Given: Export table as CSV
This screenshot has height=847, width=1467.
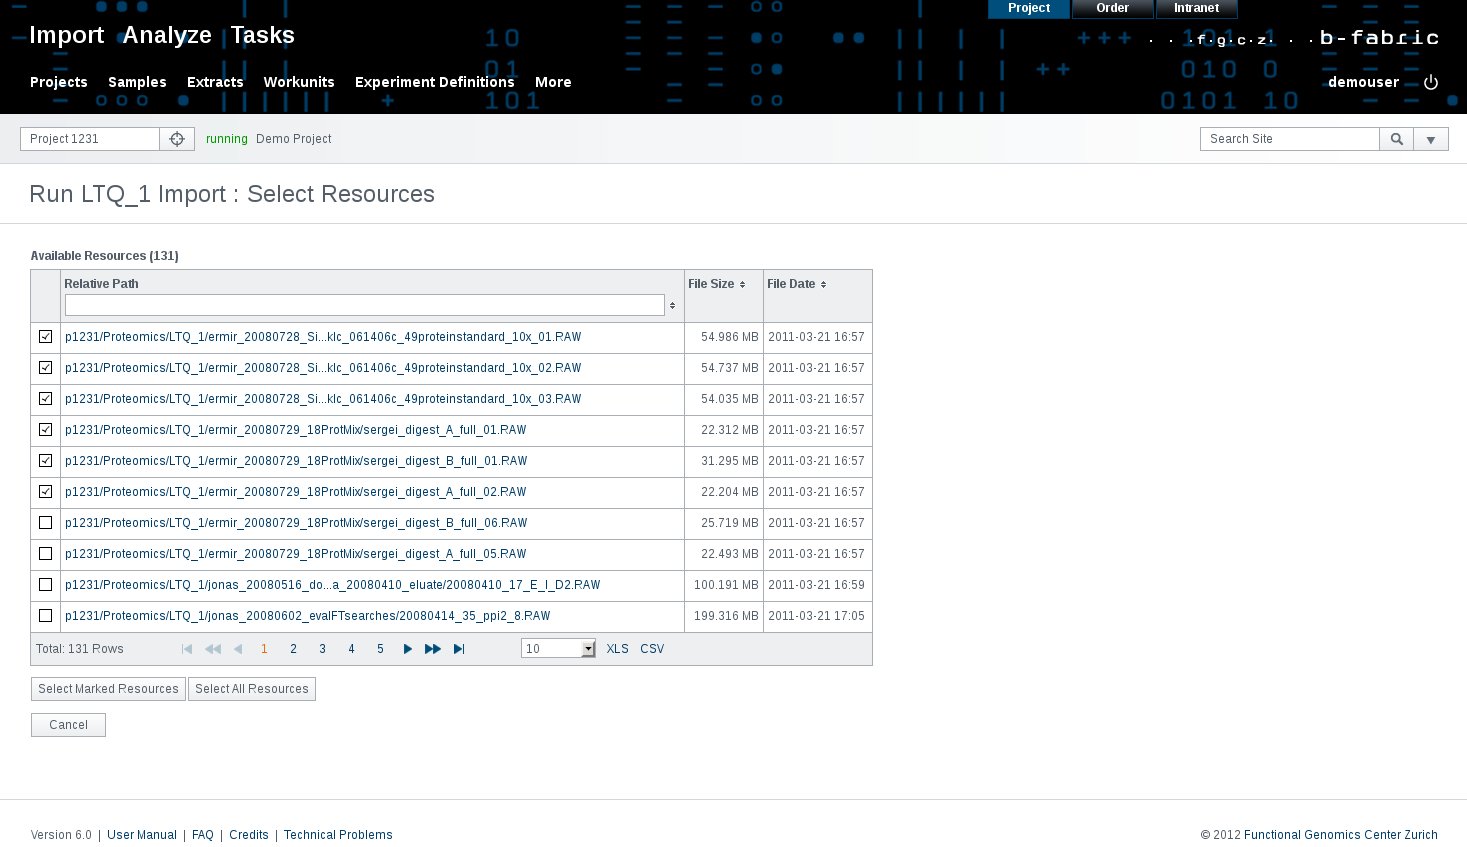Looking at the screenshot, I should click(652, 649).
